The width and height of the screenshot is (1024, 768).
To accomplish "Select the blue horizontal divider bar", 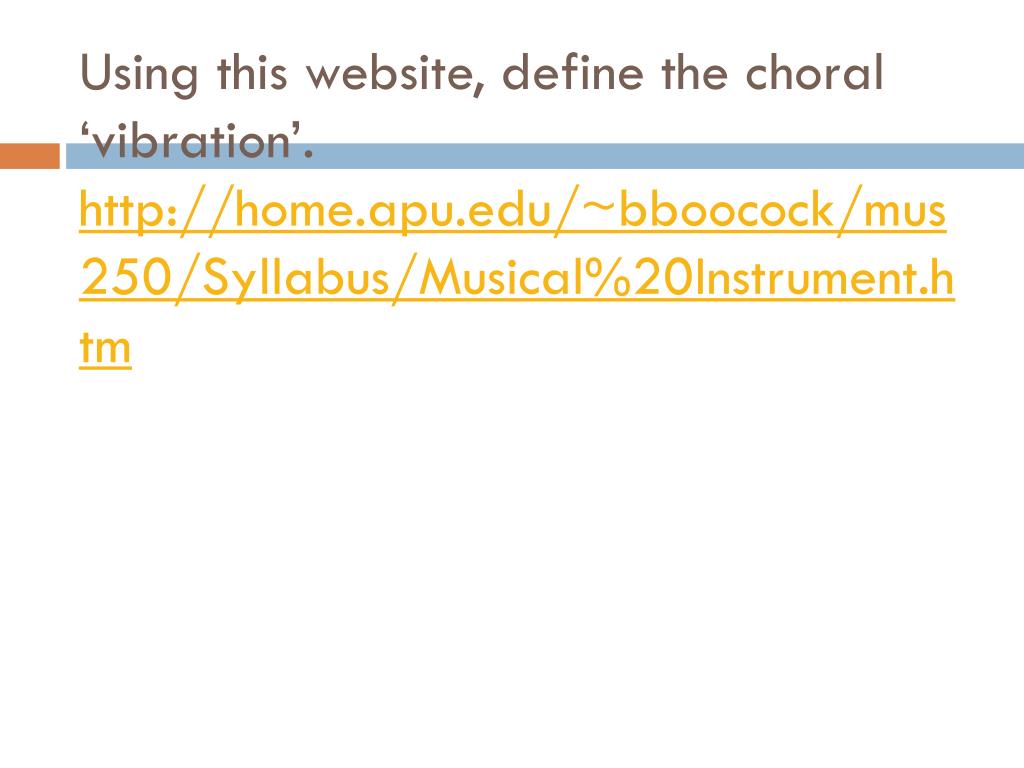I will pos(545,156).
